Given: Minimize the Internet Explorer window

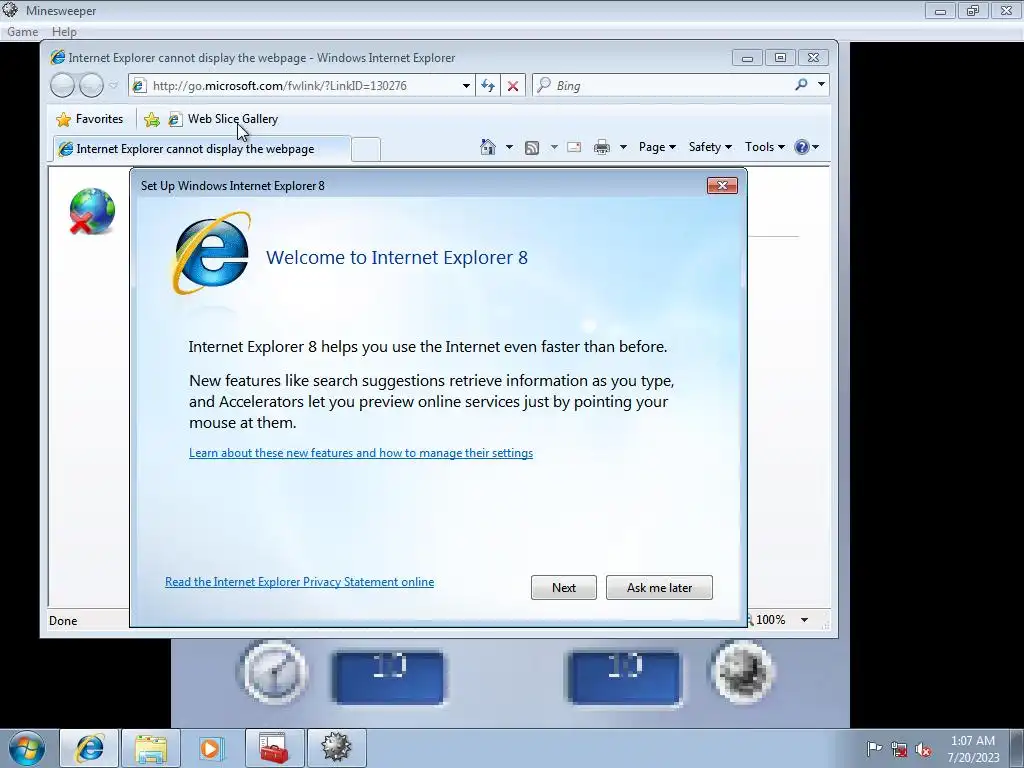Looking at the screenshot, I should point(748,58).
